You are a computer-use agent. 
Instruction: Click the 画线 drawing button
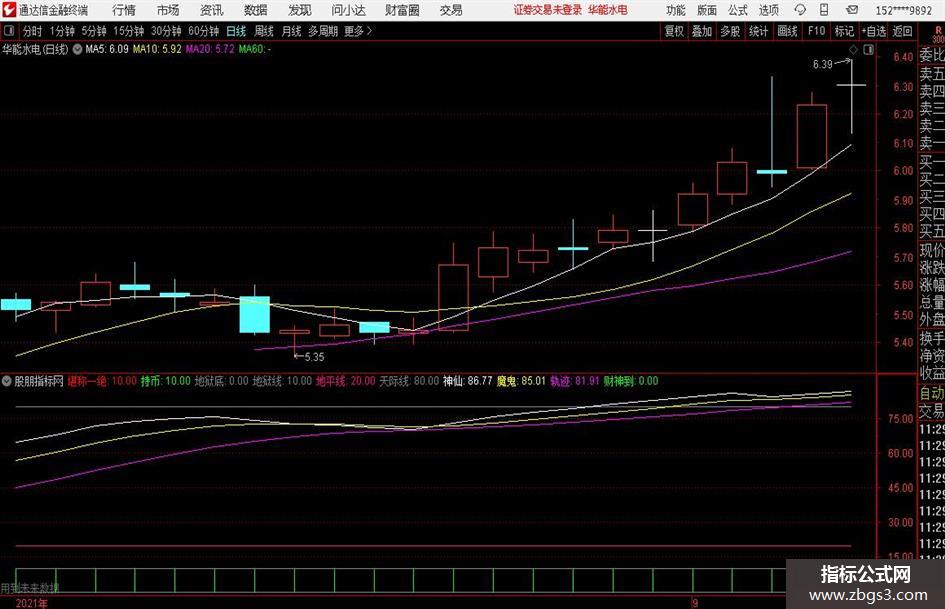point(788,31)
